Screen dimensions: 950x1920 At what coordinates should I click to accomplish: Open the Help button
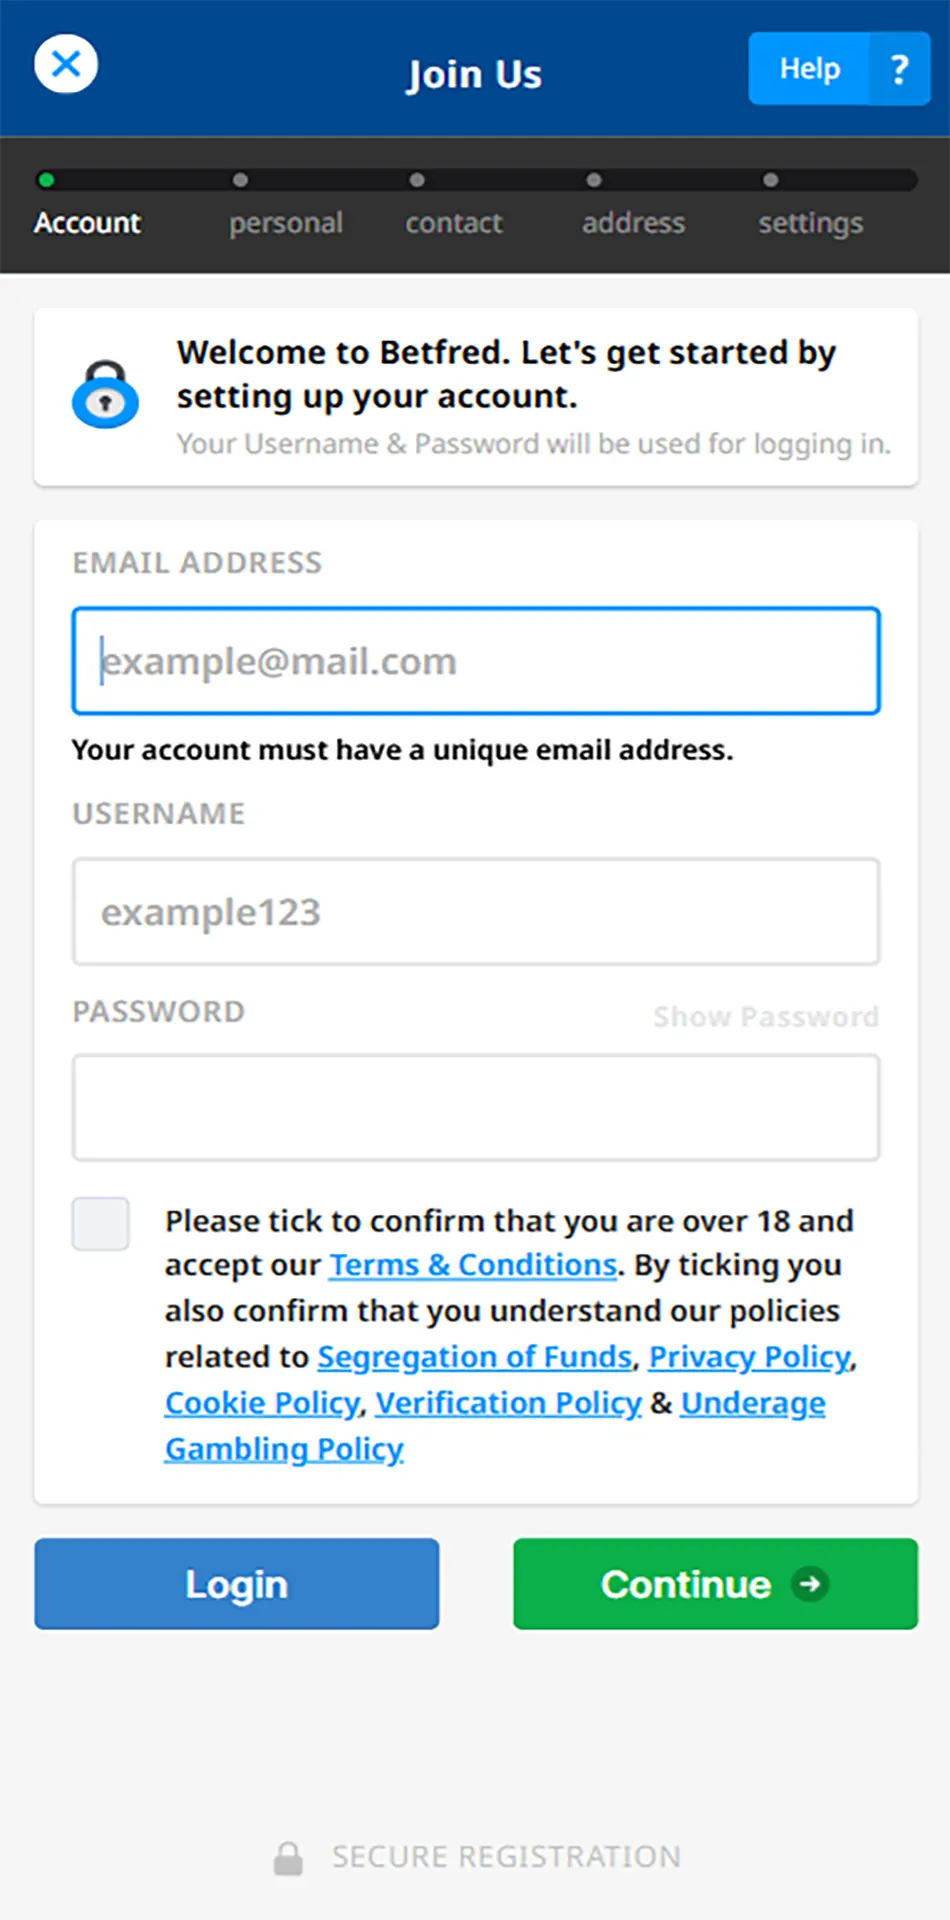[x=810, y=69]
